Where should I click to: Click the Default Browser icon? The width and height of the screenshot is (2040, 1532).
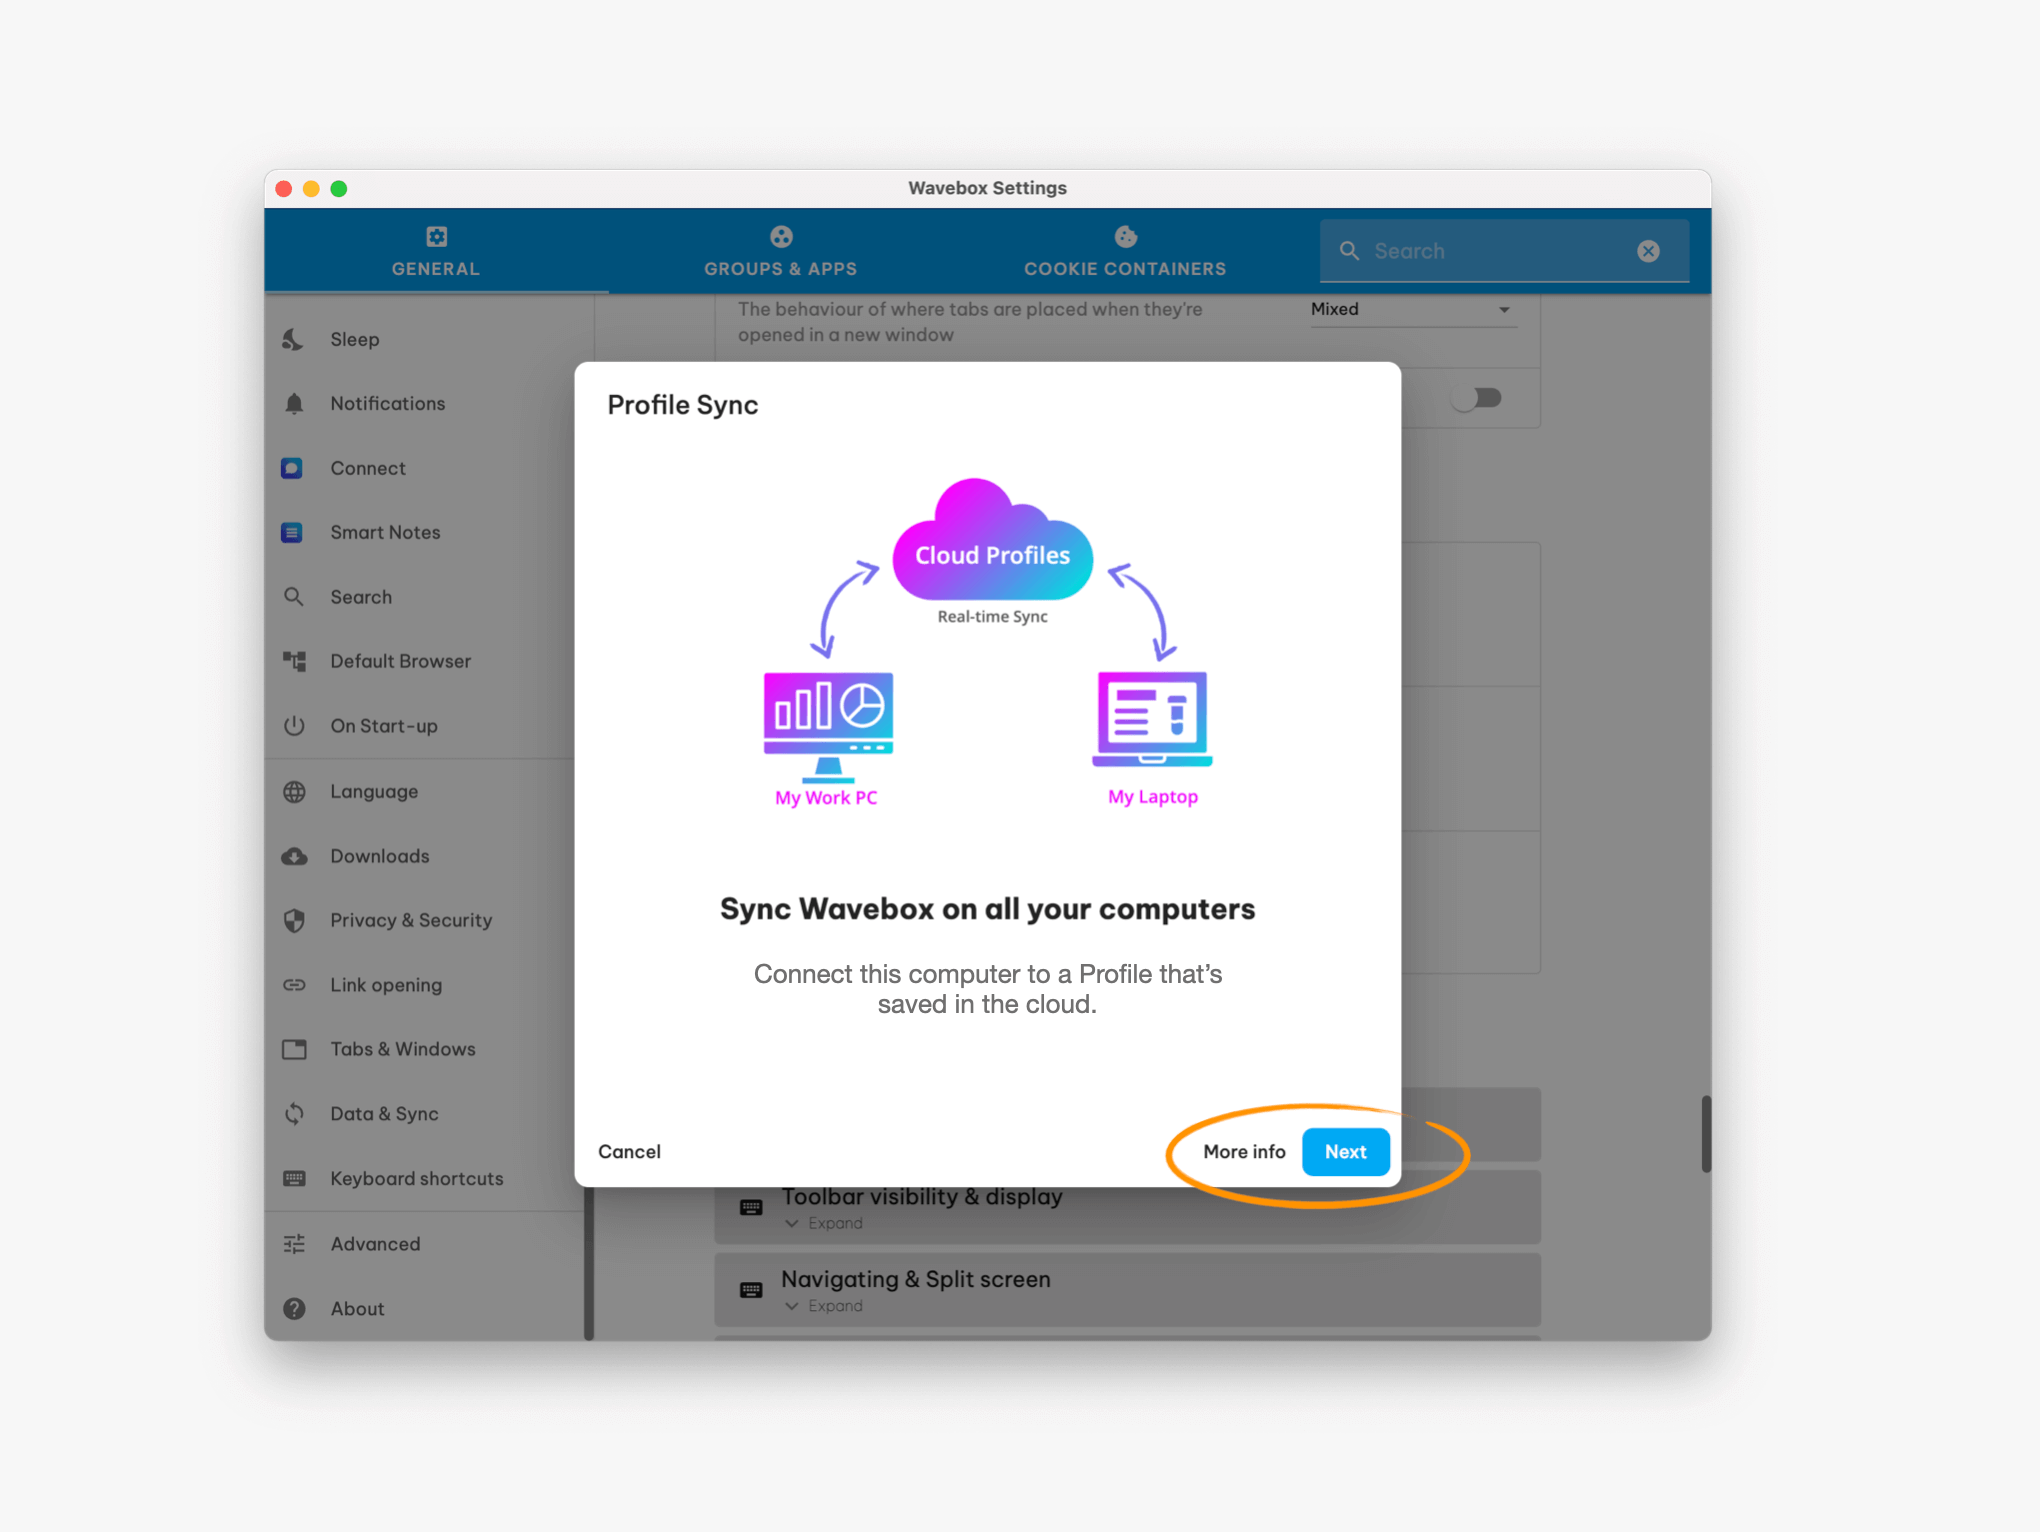point(294,661)
